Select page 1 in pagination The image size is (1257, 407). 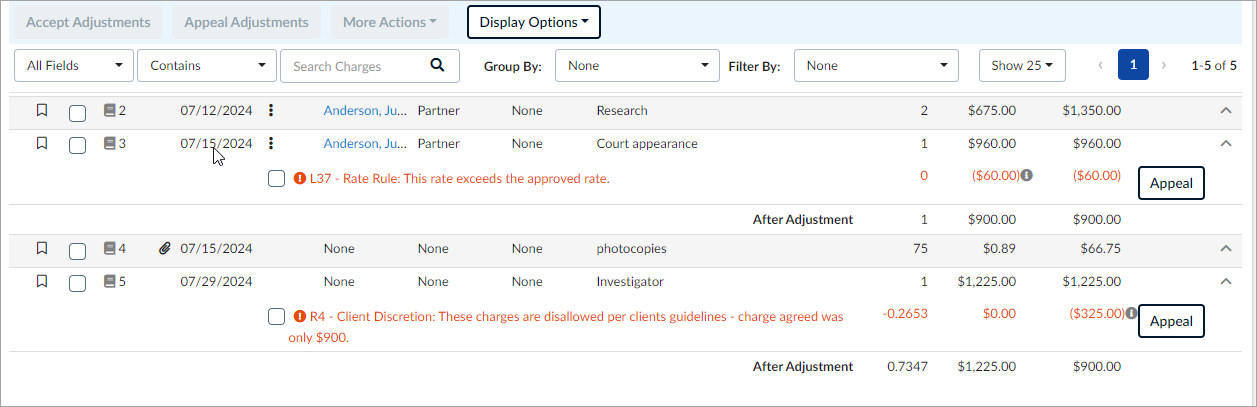(1133, 65)
